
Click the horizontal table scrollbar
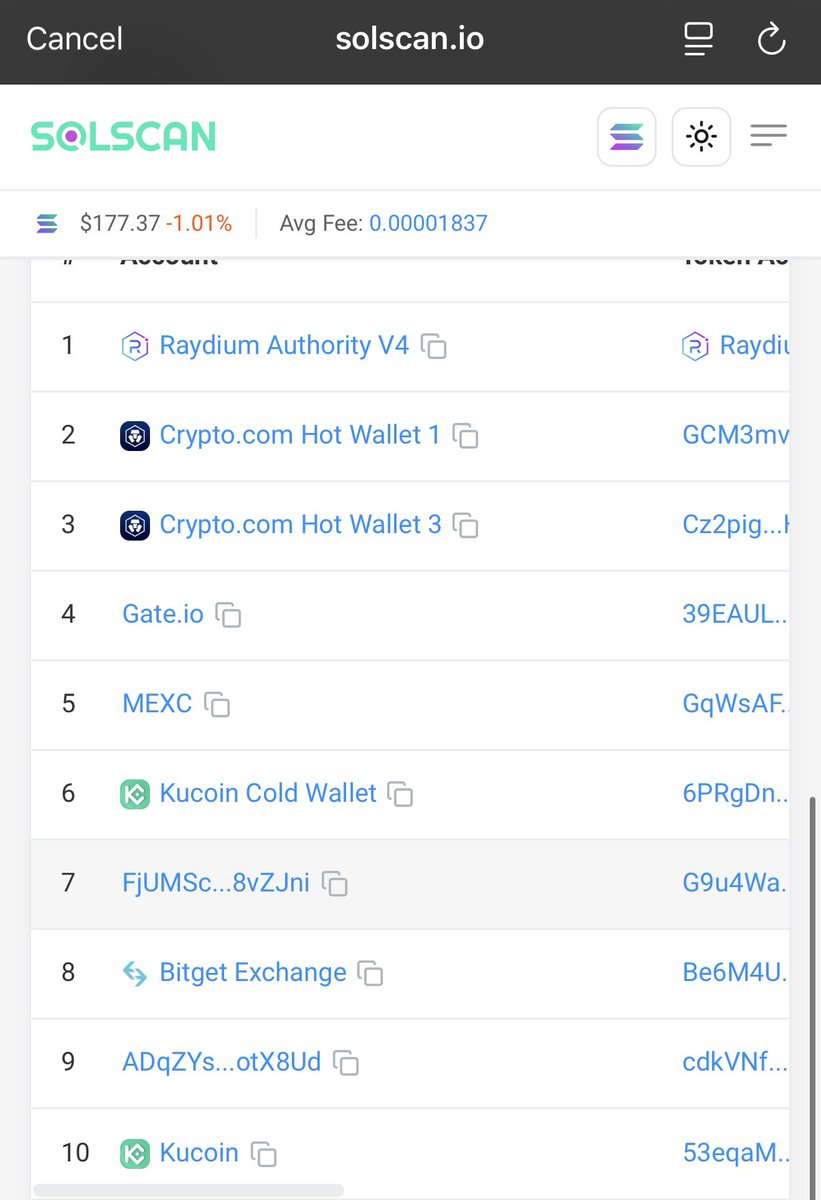(189, 1190)
